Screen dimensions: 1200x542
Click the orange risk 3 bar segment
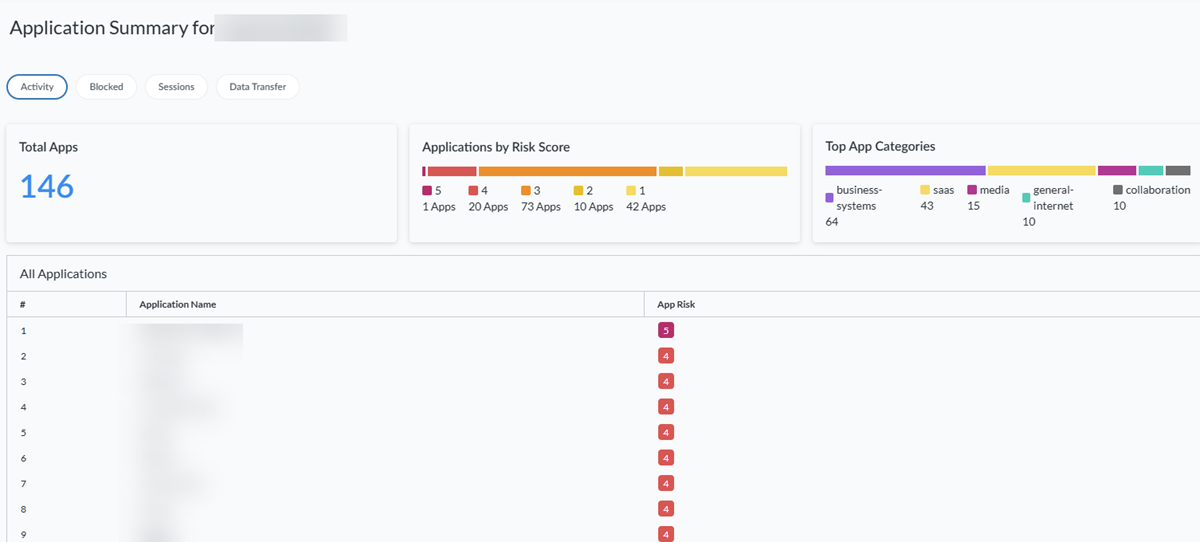[x=567, y=171]
